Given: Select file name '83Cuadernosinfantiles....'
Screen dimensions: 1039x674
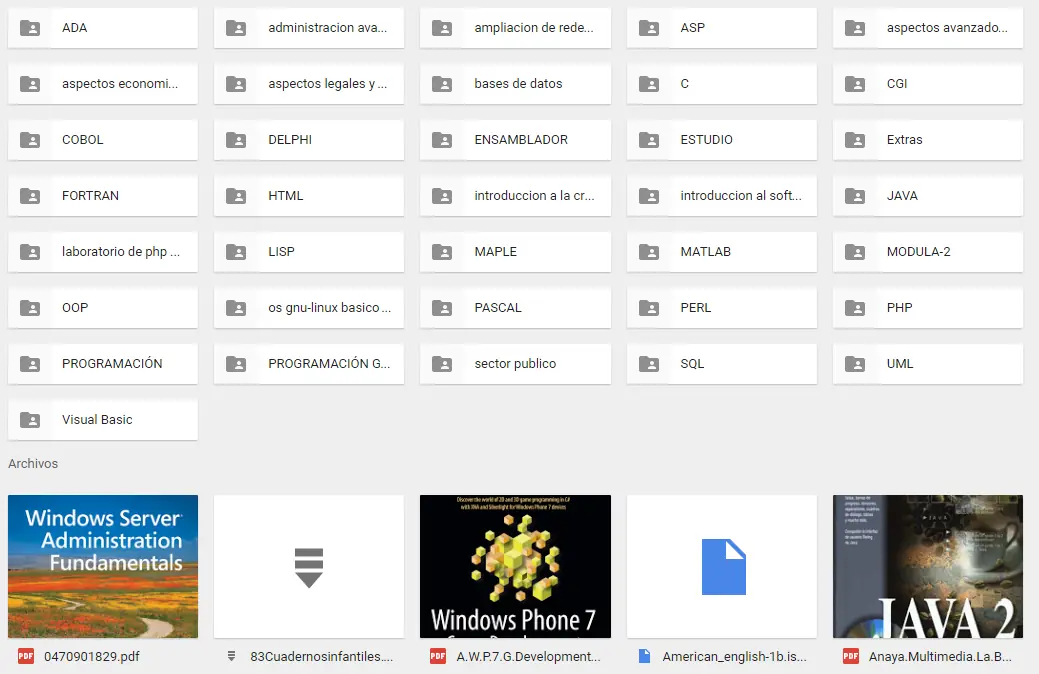Looking at the screenshot, I should (x=321, y=657).
